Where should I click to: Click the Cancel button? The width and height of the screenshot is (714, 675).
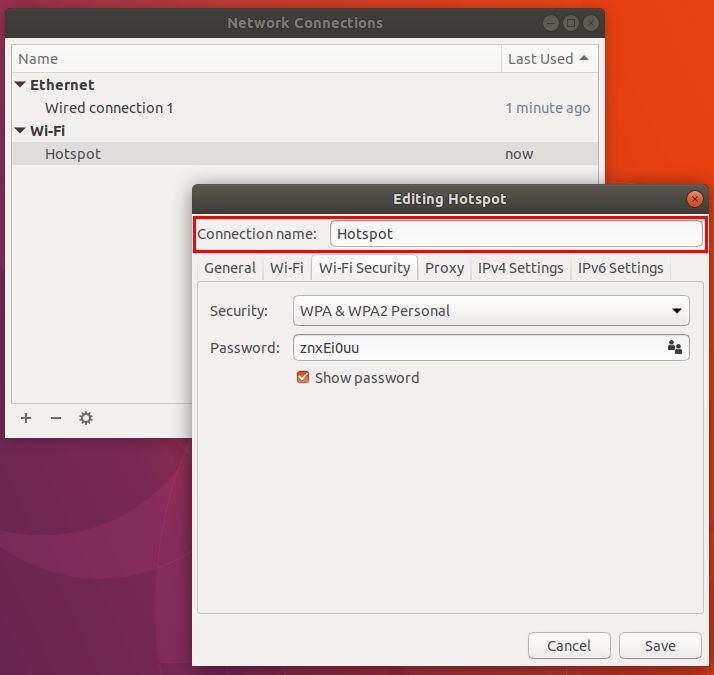(569, 645)
